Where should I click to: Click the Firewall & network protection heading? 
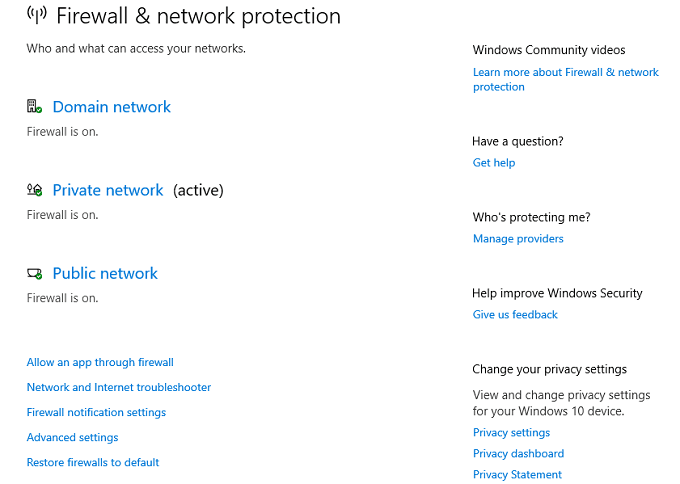198,16
